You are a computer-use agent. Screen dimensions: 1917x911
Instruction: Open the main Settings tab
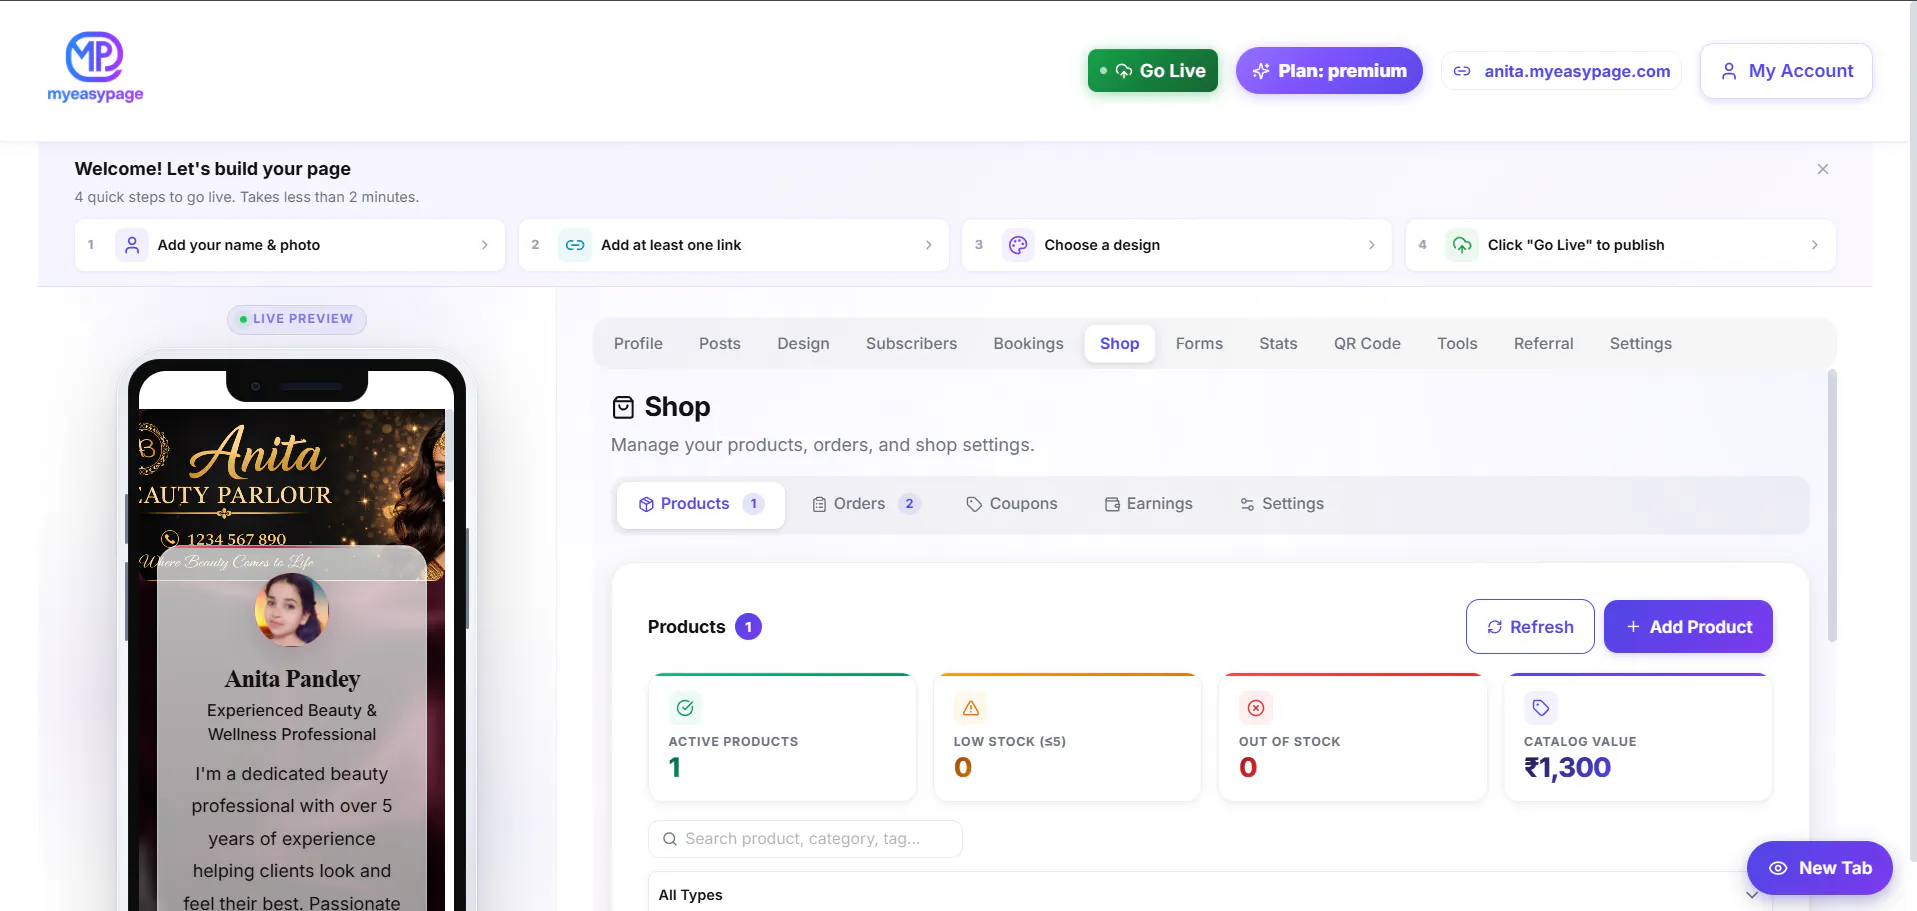coord(1640,344)
